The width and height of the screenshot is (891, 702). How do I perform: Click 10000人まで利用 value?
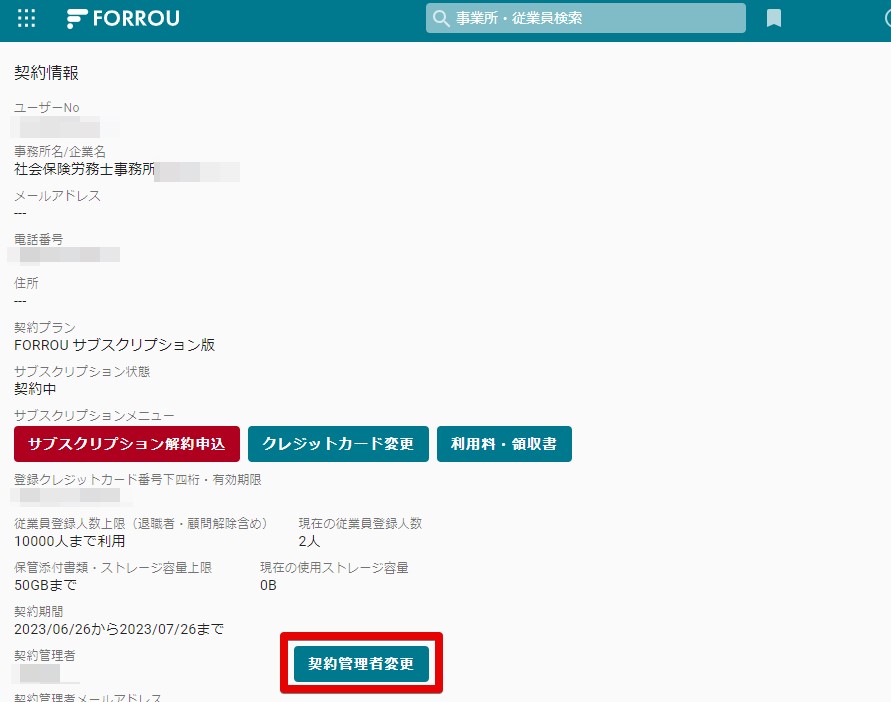(x=69, y=541)
